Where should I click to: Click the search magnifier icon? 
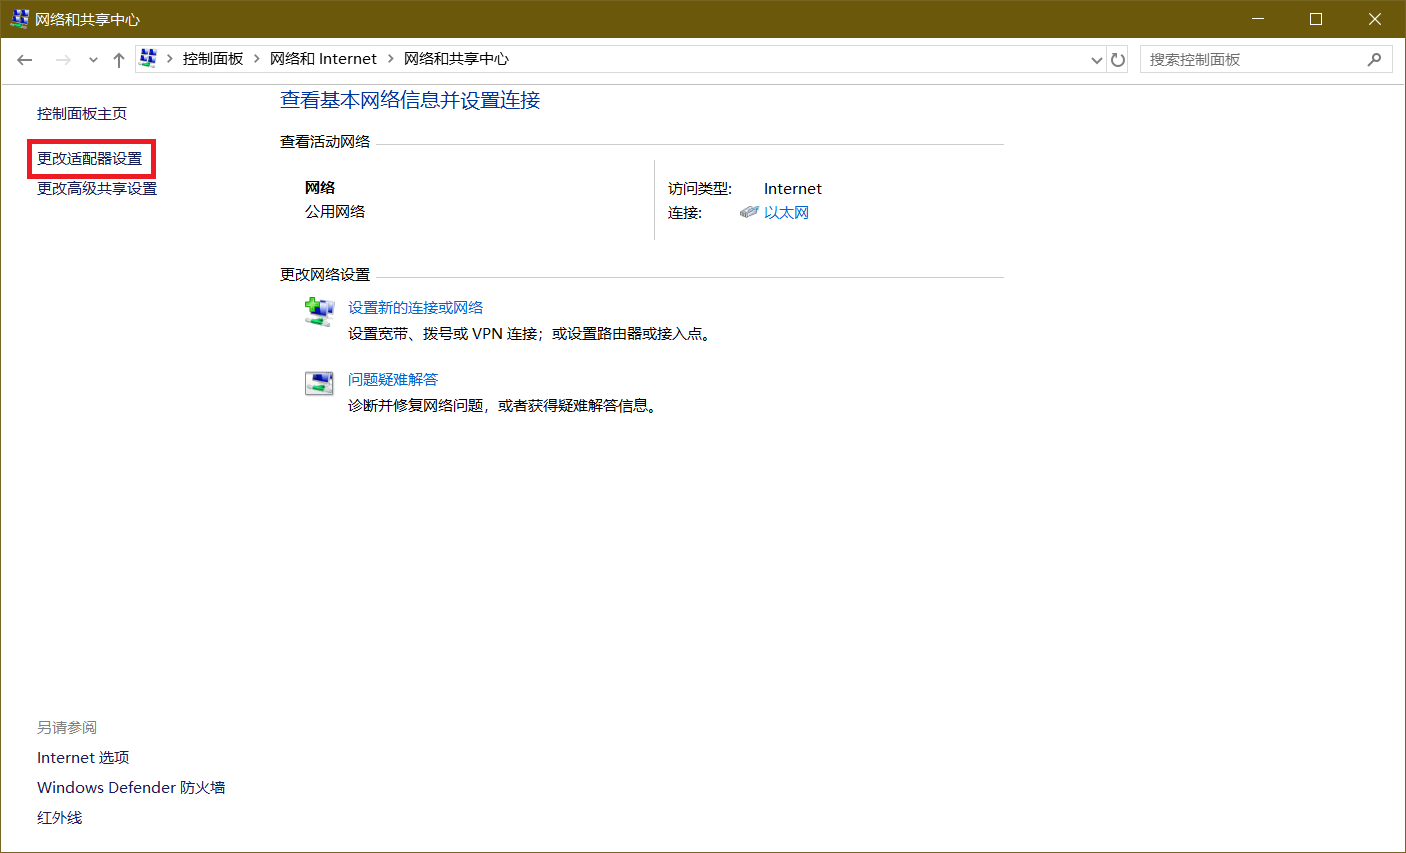point(1374,60)
